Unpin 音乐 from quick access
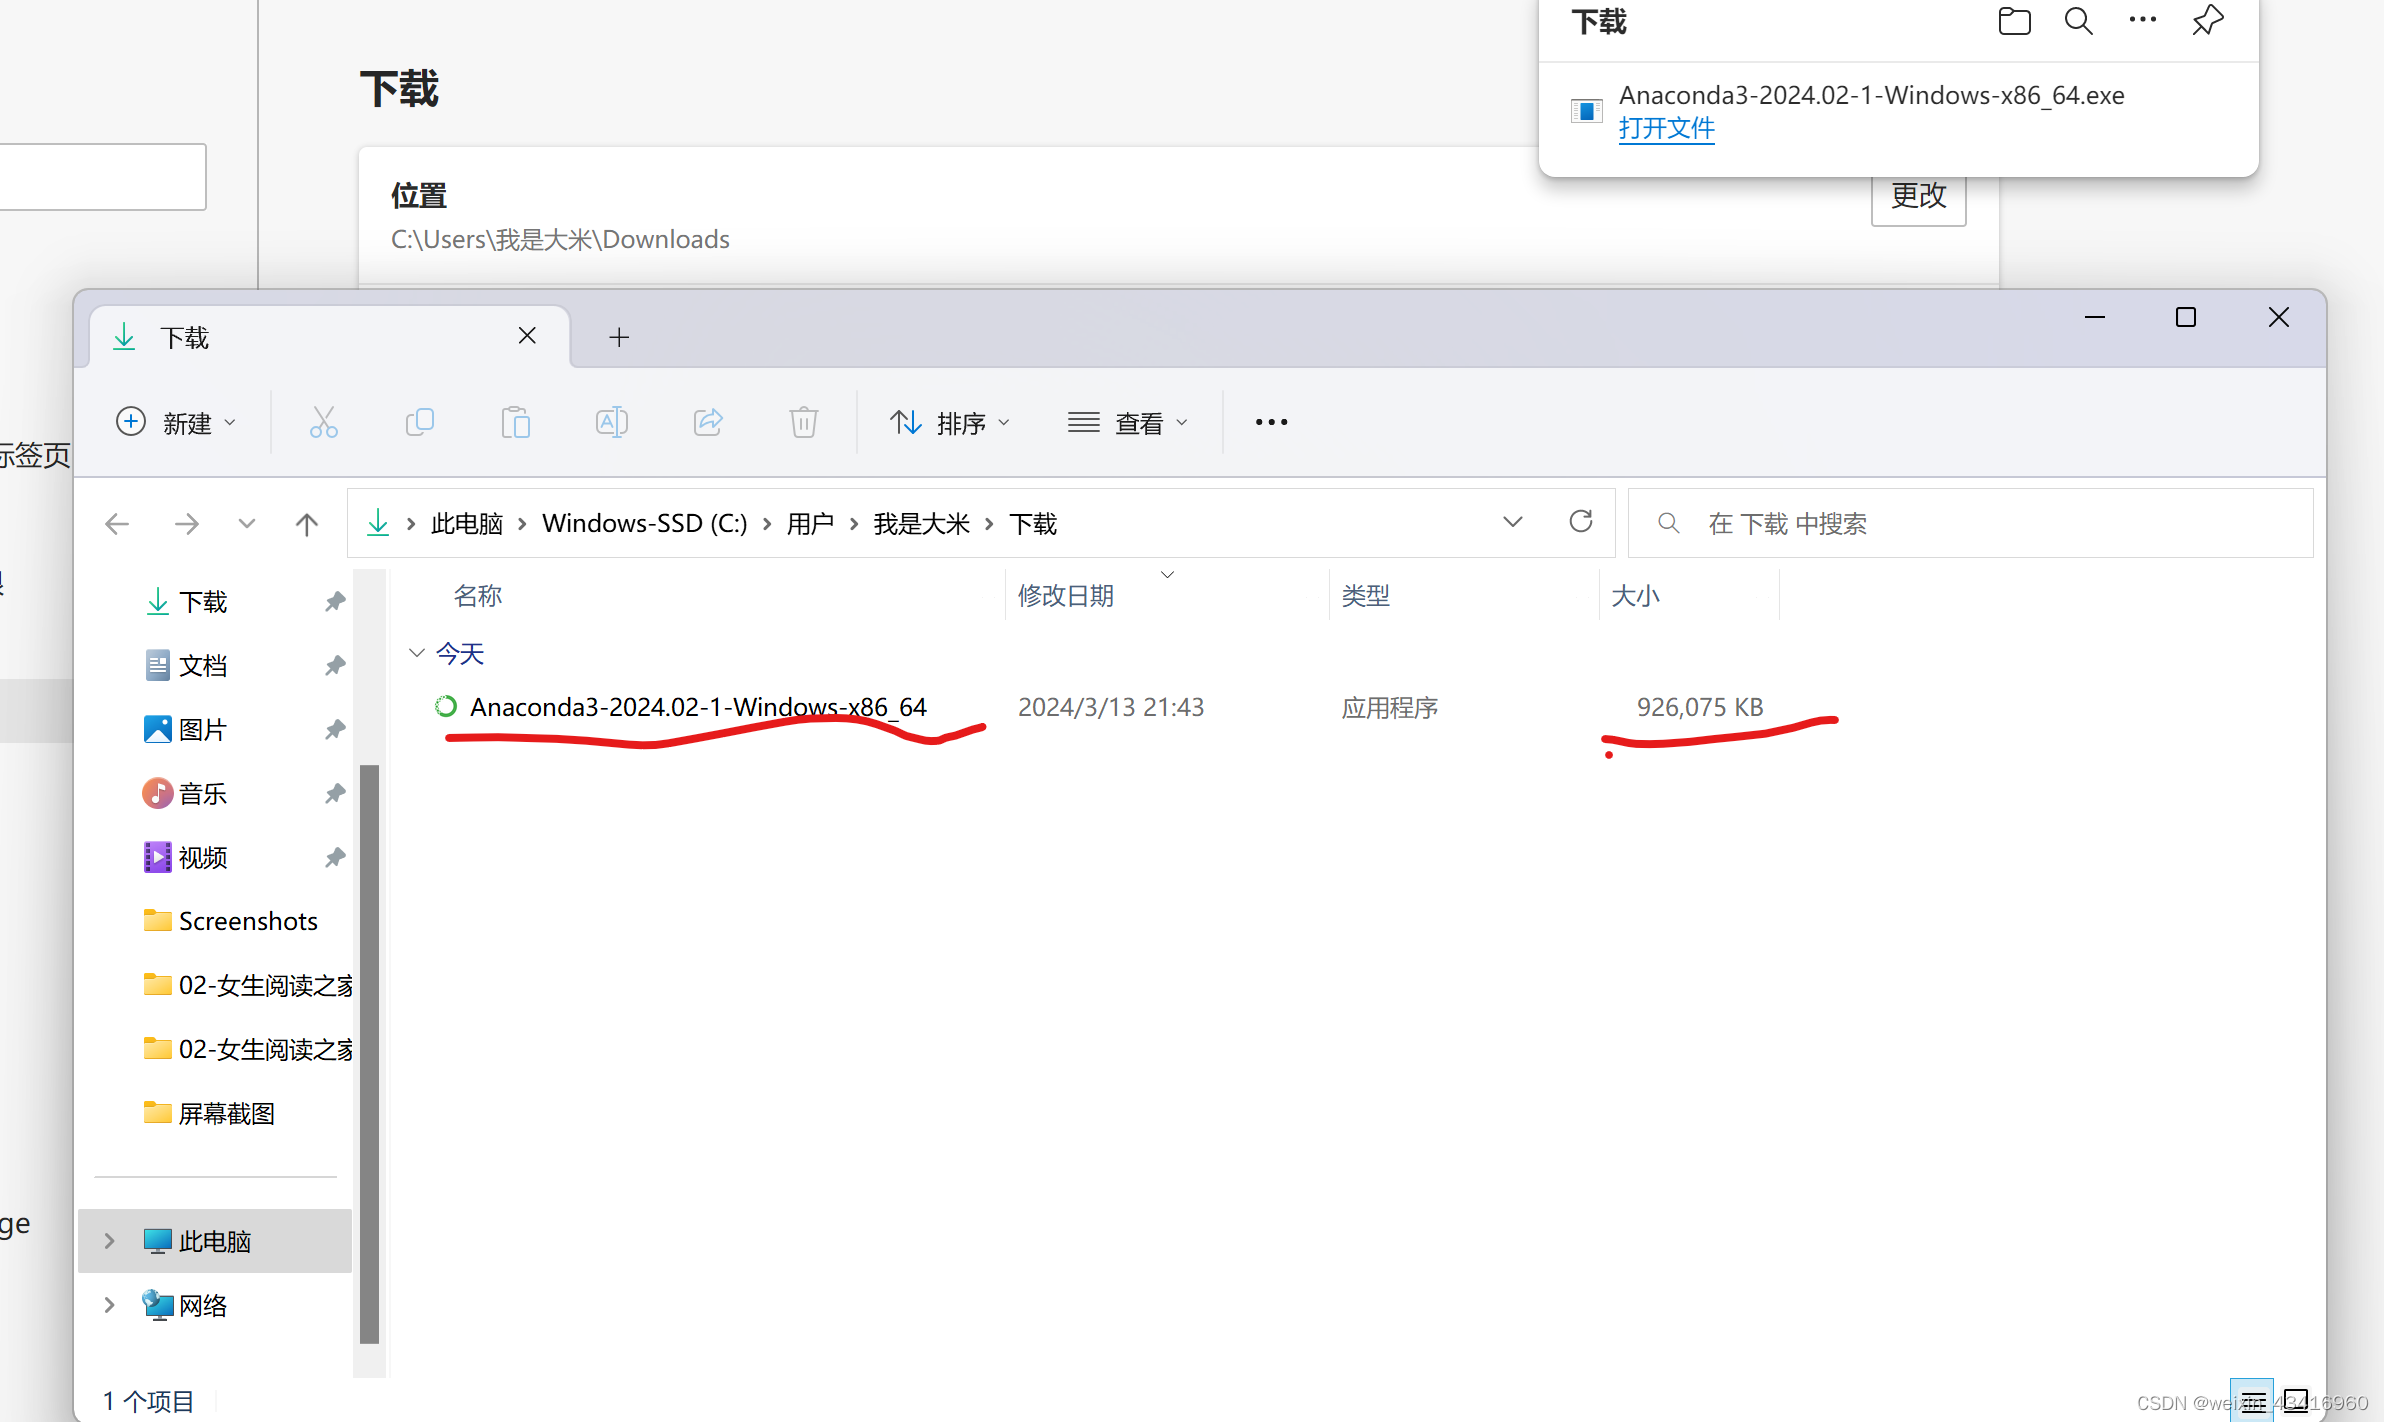 pos(335,794)
